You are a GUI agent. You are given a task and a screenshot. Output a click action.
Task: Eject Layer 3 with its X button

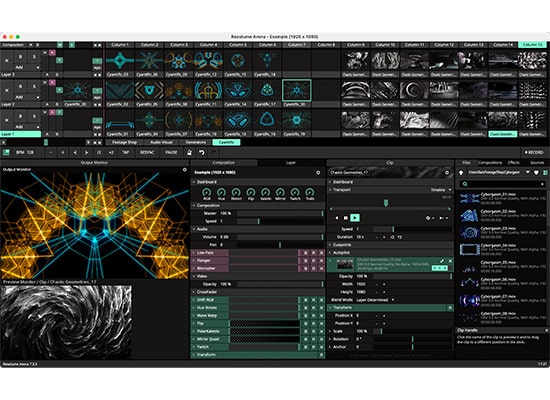coord(7,60)
